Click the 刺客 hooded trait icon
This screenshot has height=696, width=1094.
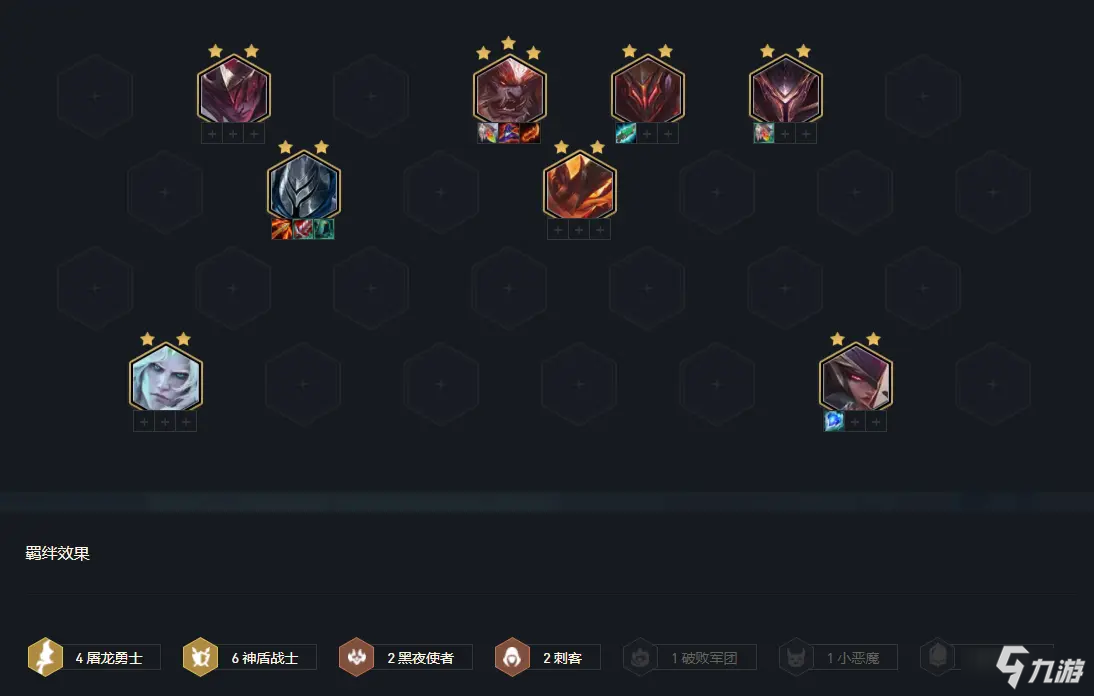512,657
